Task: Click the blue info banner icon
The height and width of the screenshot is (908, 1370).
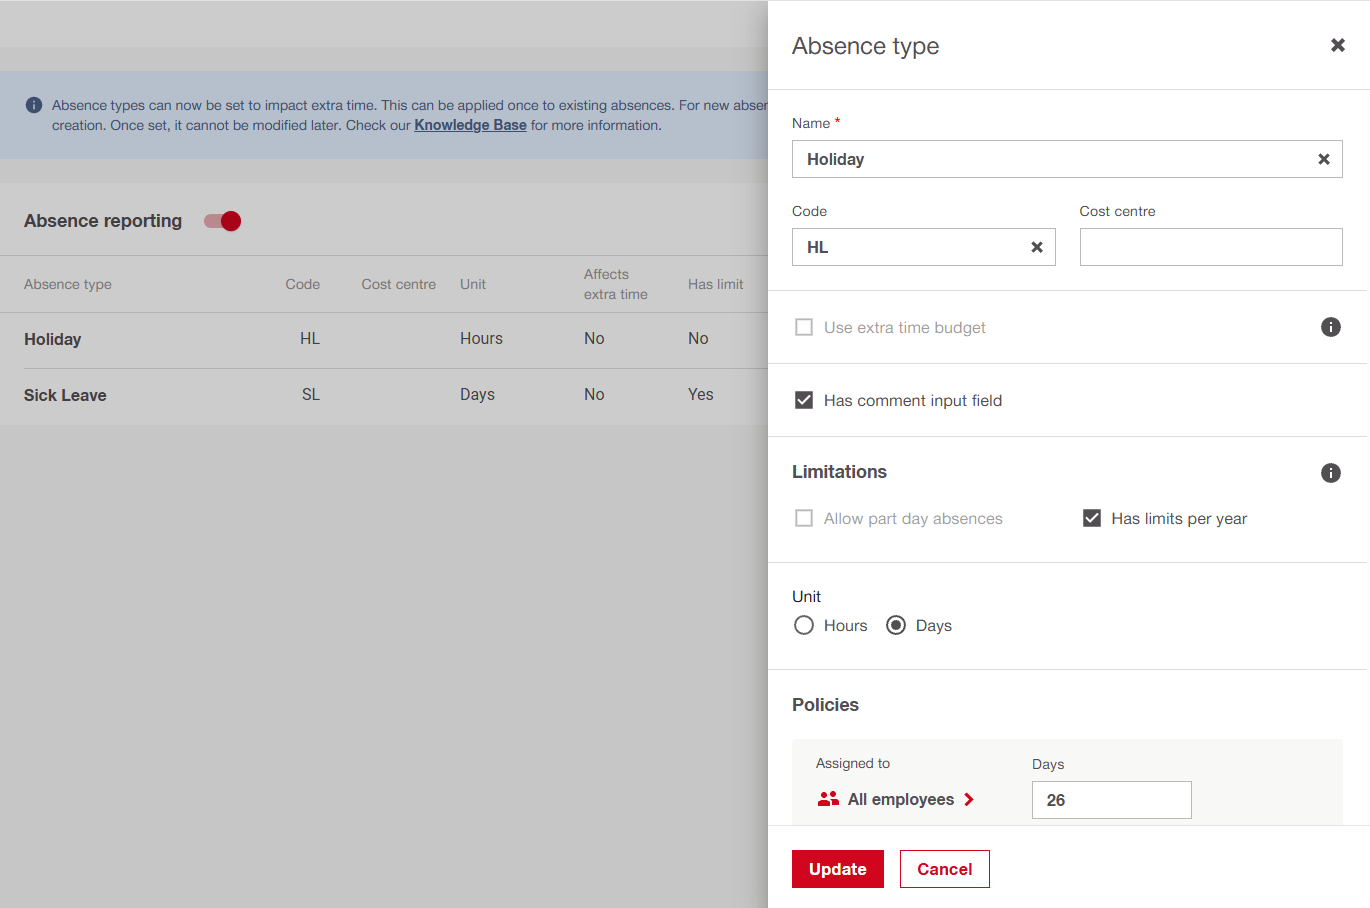Action: [34, 105]
